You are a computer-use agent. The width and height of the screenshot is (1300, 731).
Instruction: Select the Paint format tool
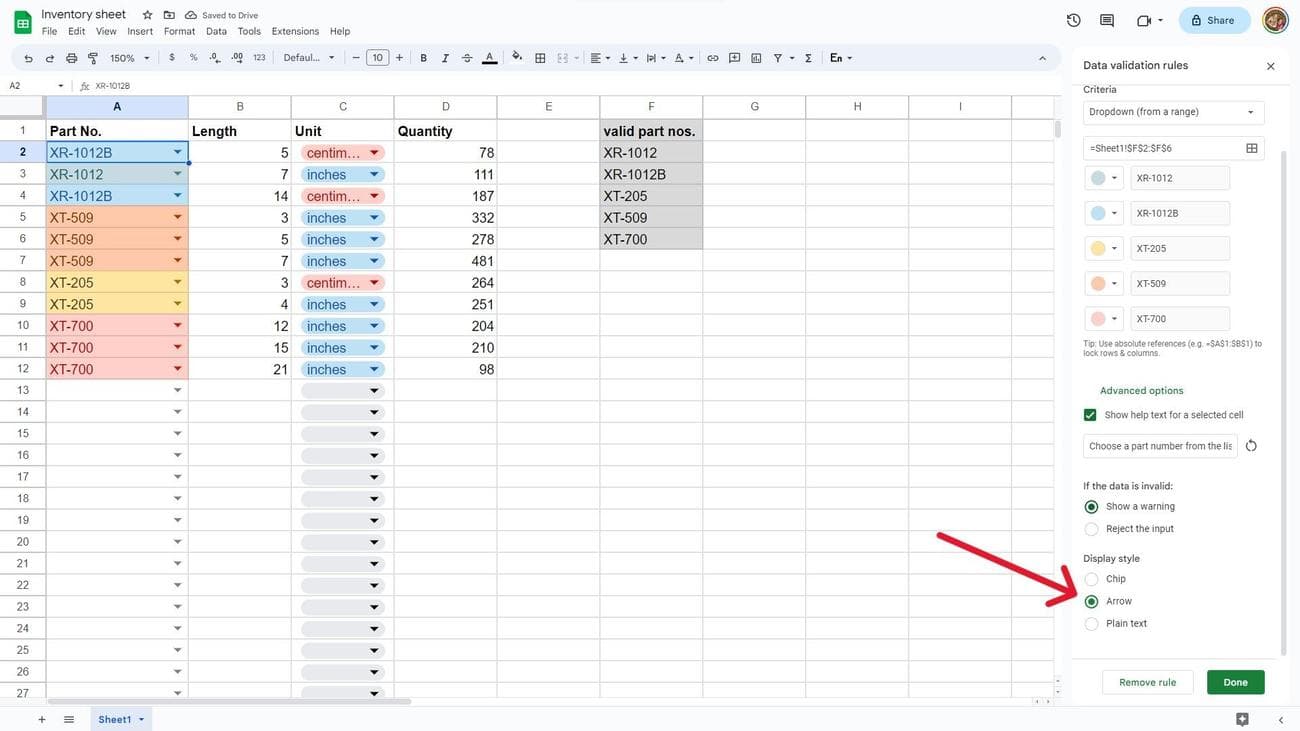93,58
